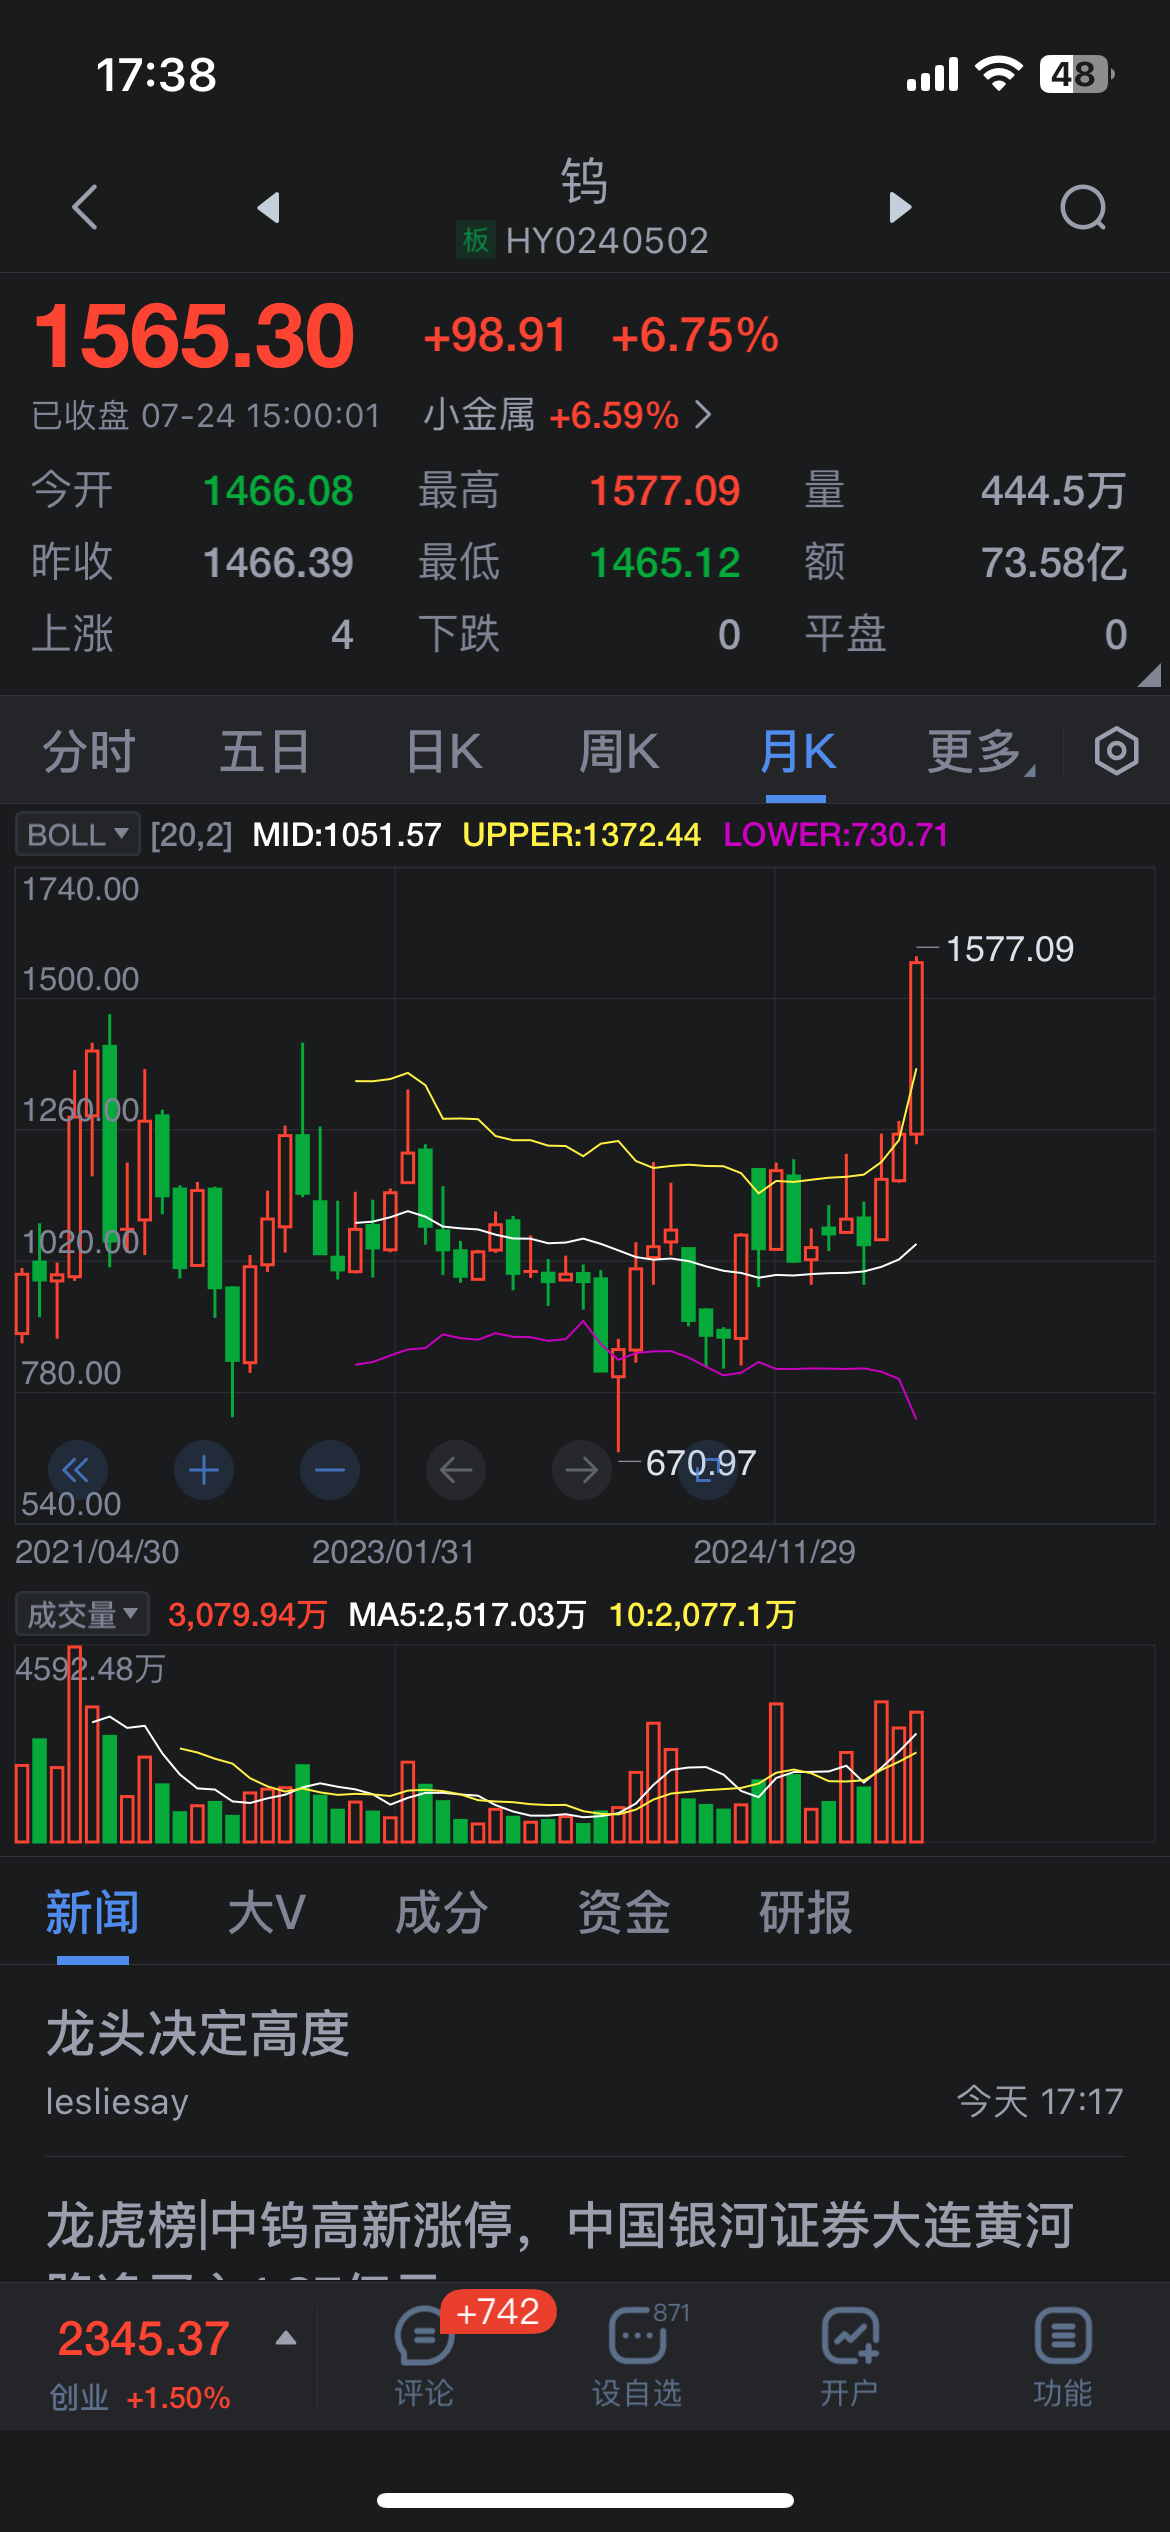Tap the author name lesliesay
The height and width of the screenshot is (2532, 1170).
pos(117,2101)
